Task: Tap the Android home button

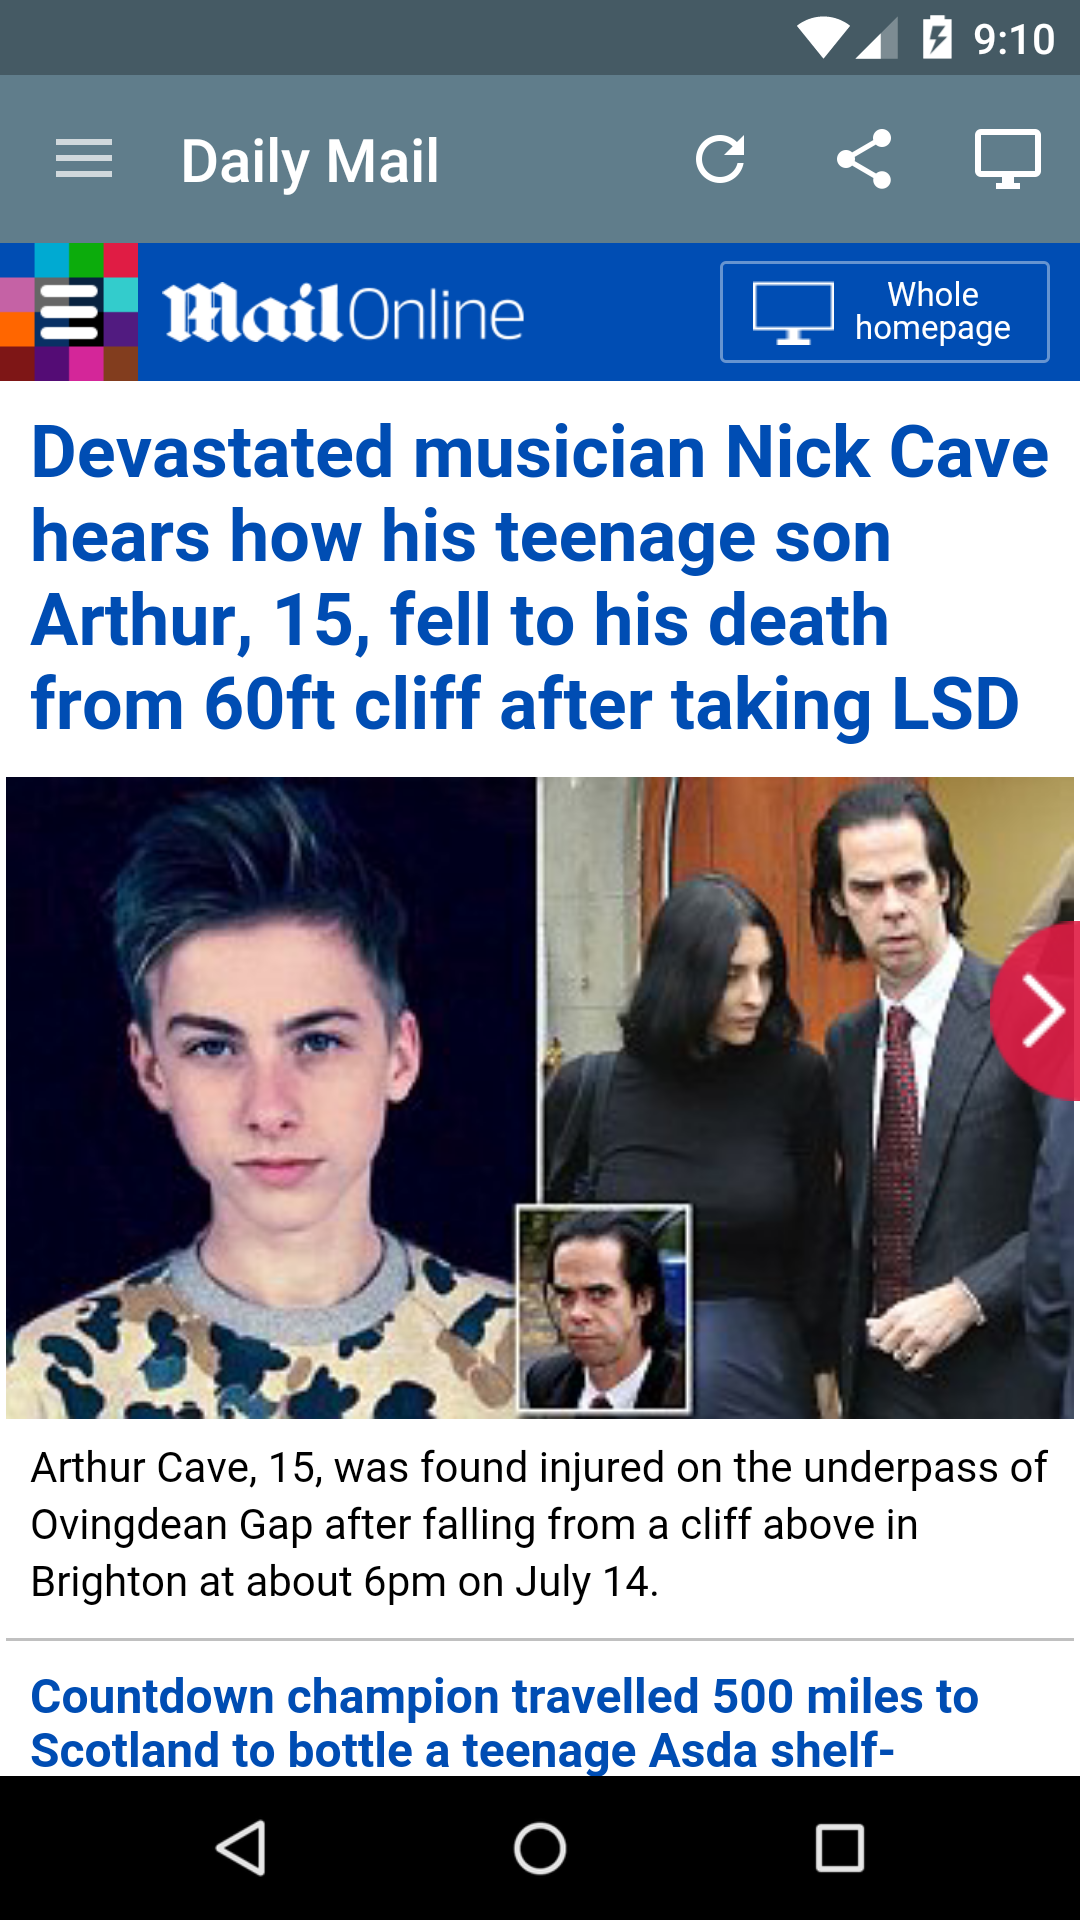Action: (540, 1847)
